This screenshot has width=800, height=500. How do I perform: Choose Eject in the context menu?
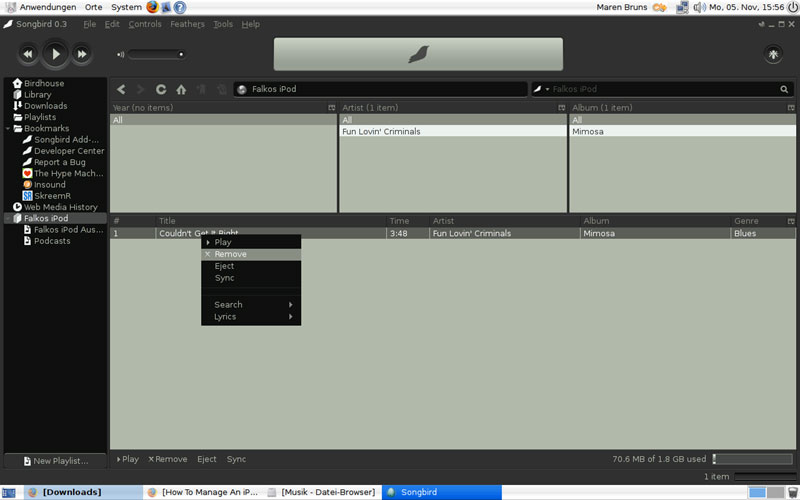[251, 266]
